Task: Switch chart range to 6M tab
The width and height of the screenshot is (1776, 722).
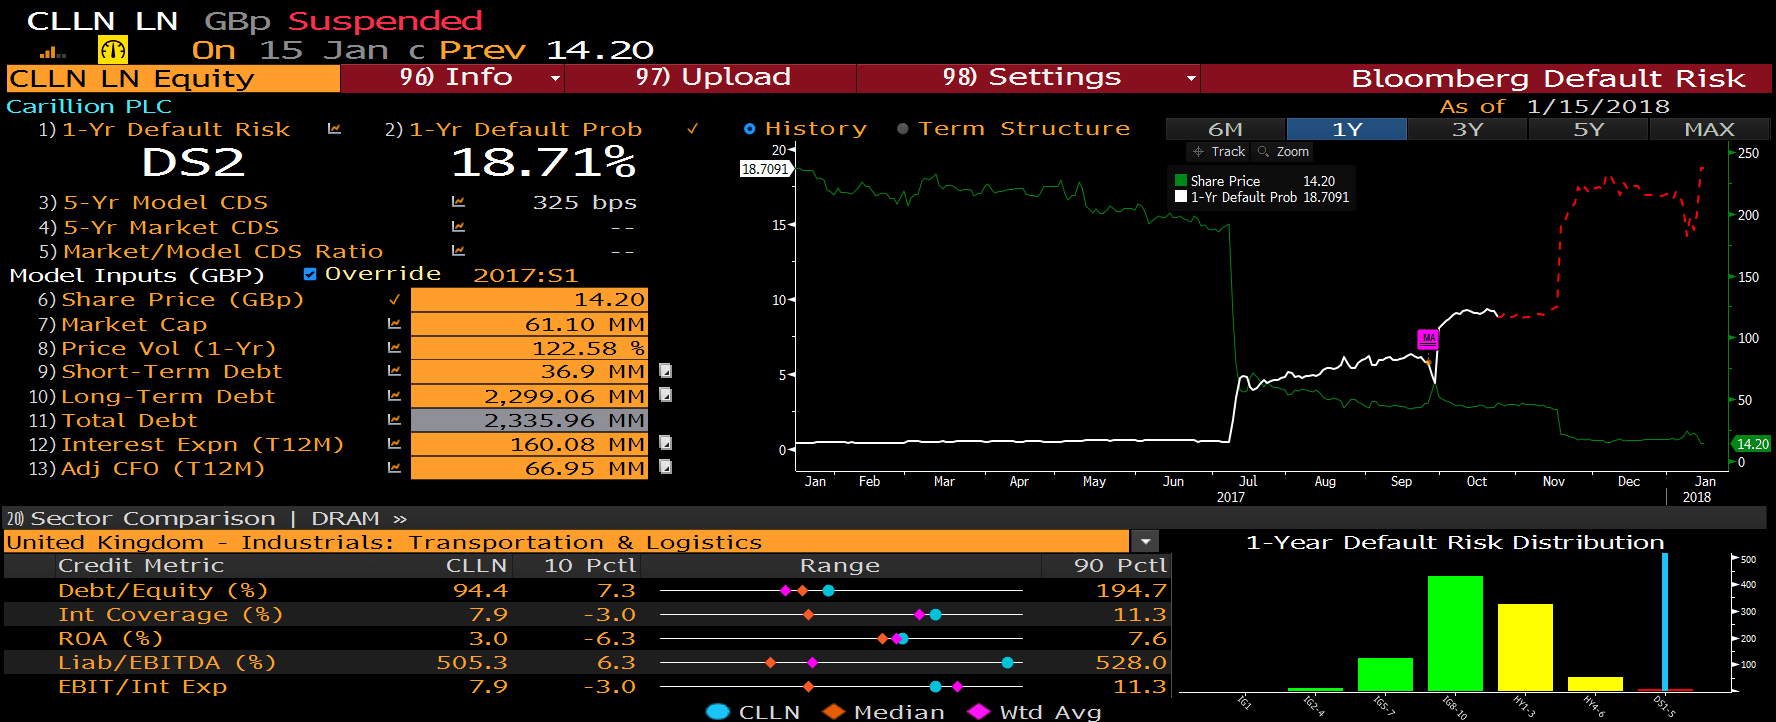Action: point(1225,129)
